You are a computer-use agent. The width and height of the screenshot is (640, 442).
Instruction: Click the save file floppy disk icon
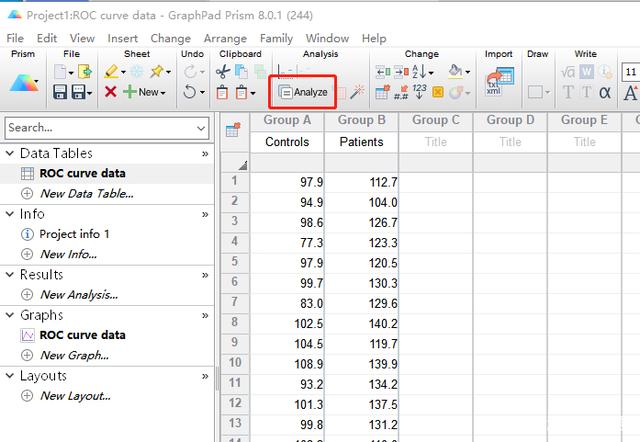pos(60,92)
